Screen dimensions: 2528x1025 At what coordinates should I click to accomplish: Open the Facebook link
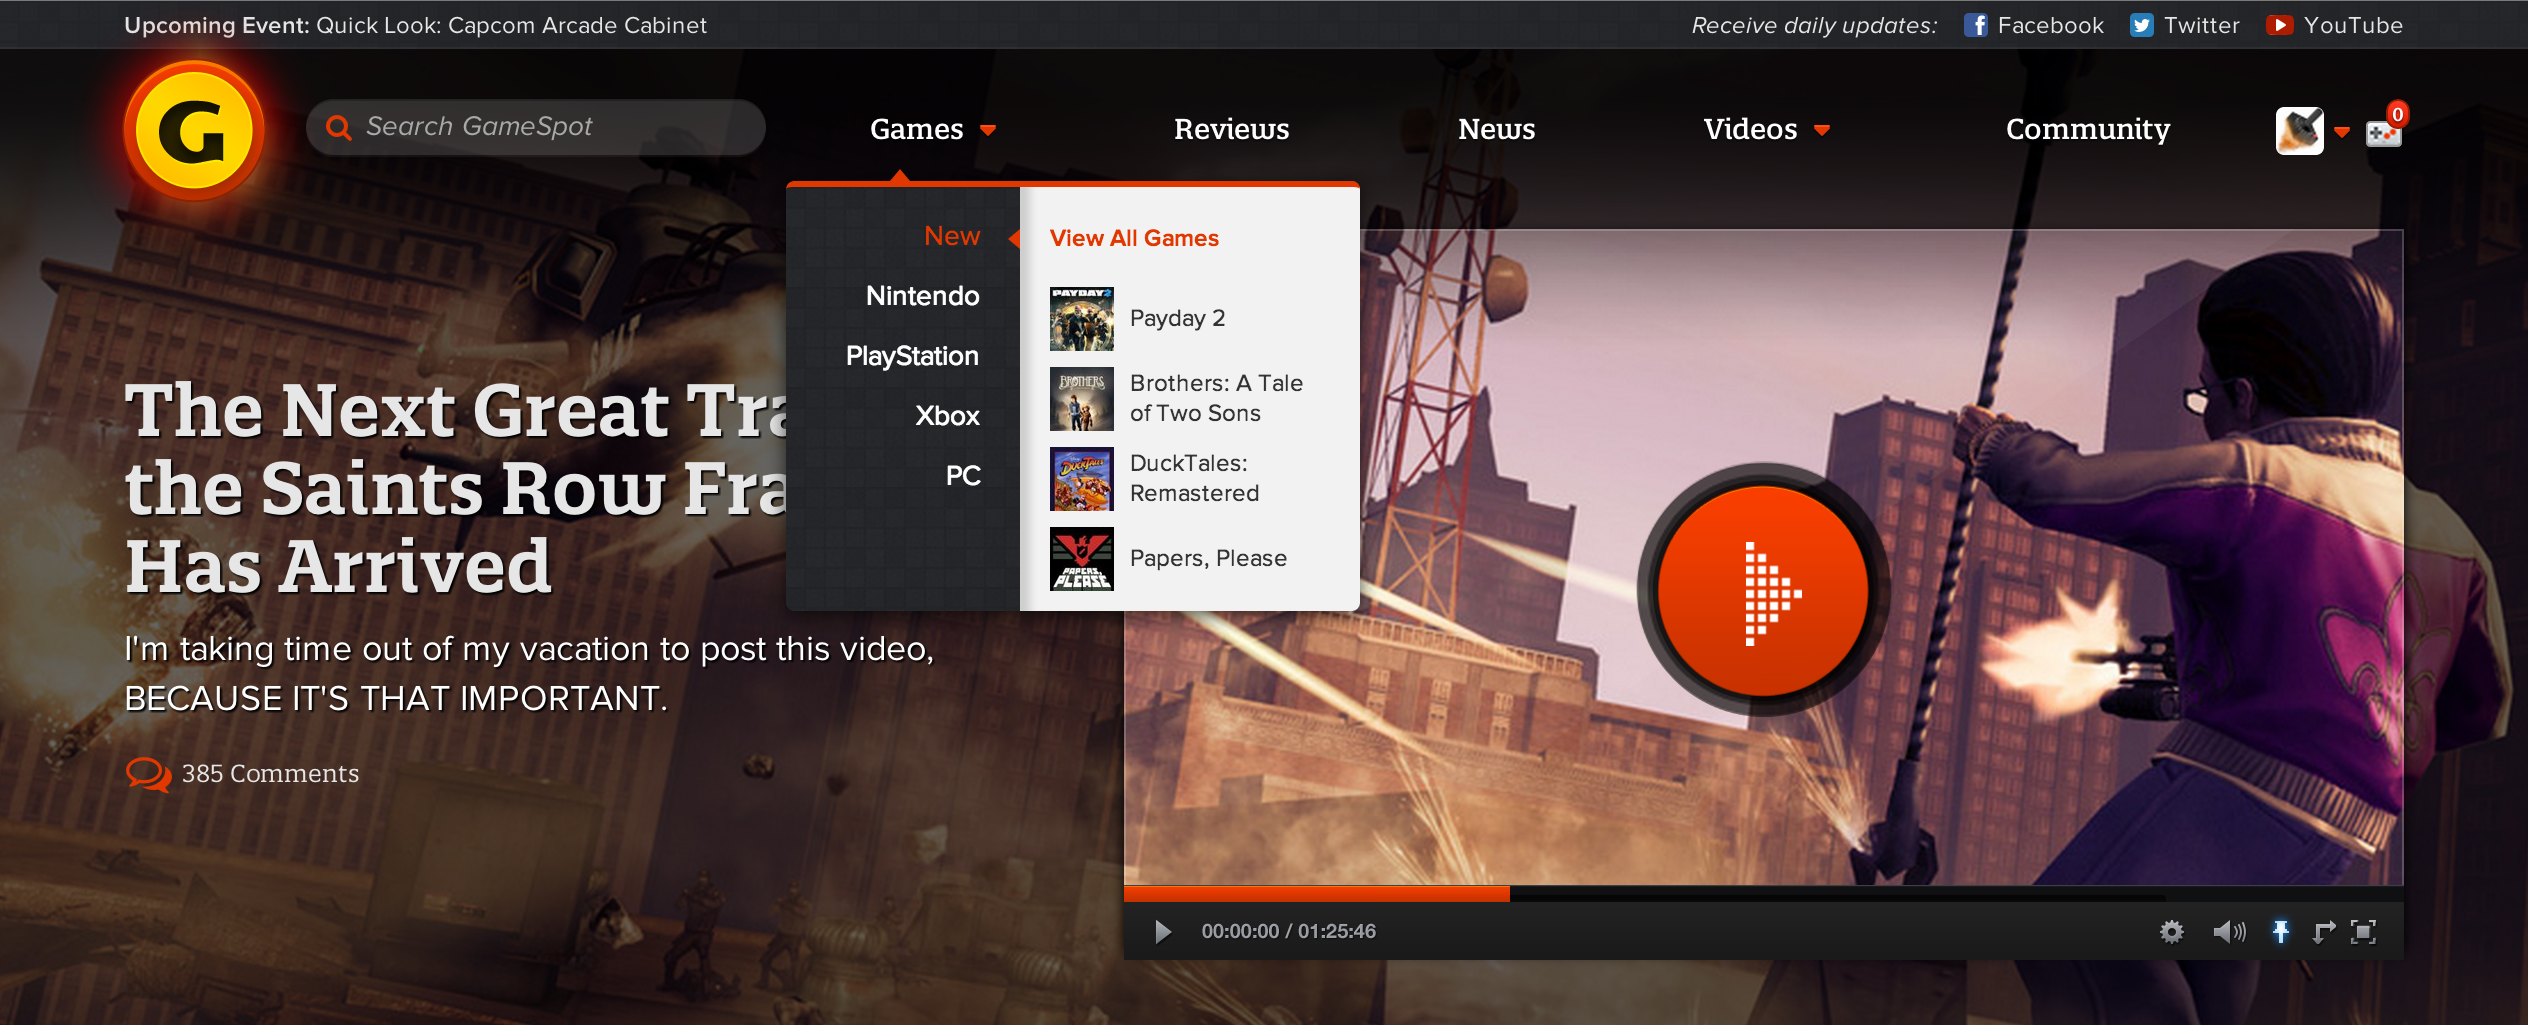2050,25
